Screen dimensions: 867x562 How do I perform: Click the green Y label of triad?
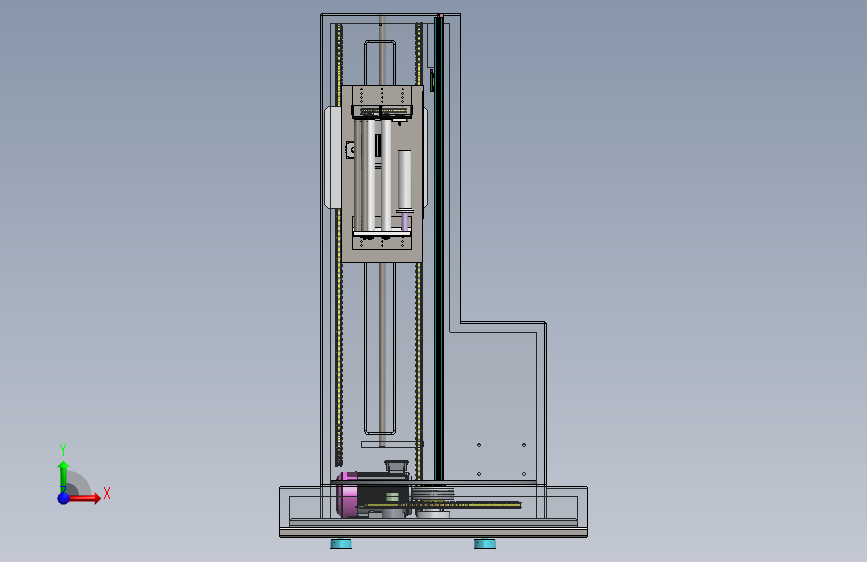coord(63,449)
